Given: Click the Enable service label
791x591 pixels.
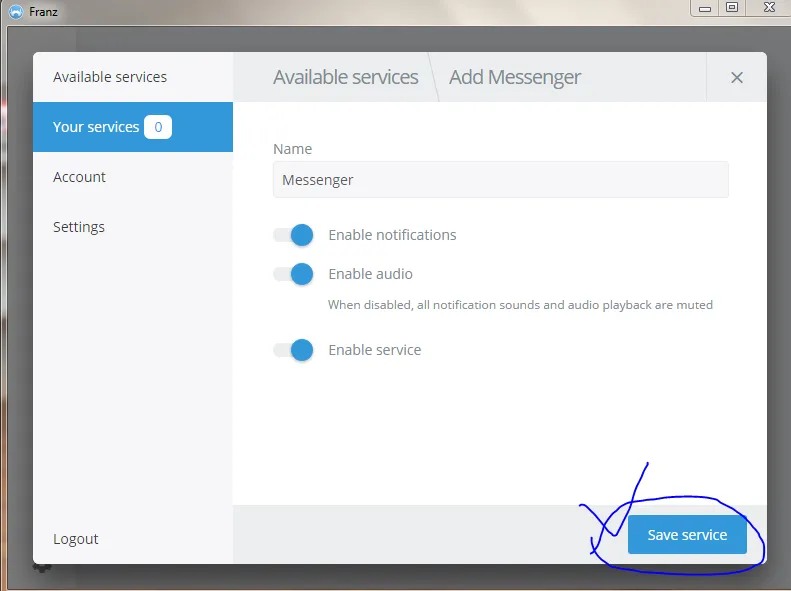Looking at the screenshot, I should (x=374, y=350).
